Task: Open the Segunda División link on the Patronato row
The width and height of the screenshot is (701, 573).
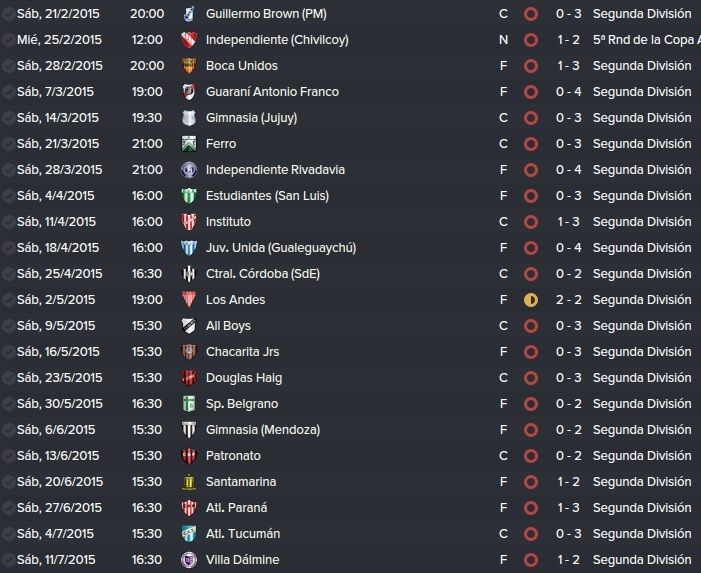Action: click(x=642, y=456)
